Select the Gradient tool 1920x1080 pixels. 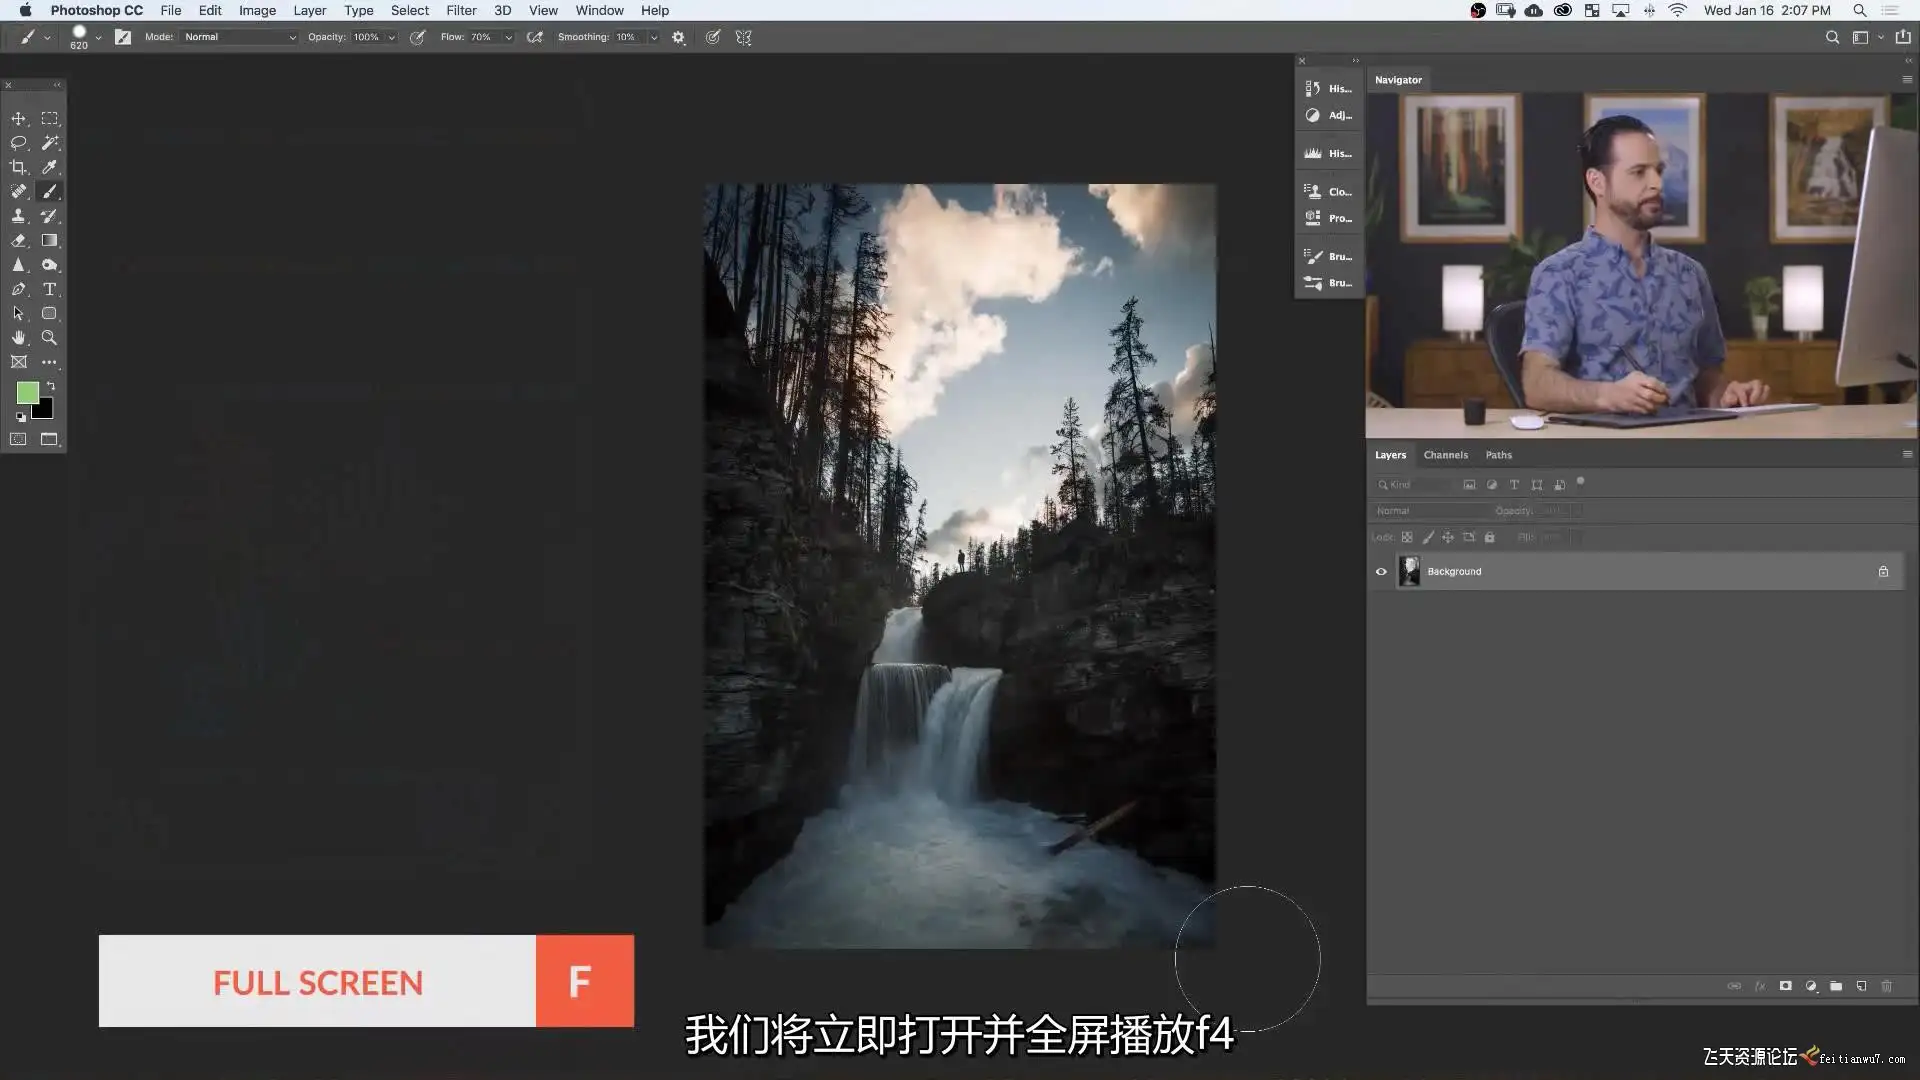click(49, 241)
